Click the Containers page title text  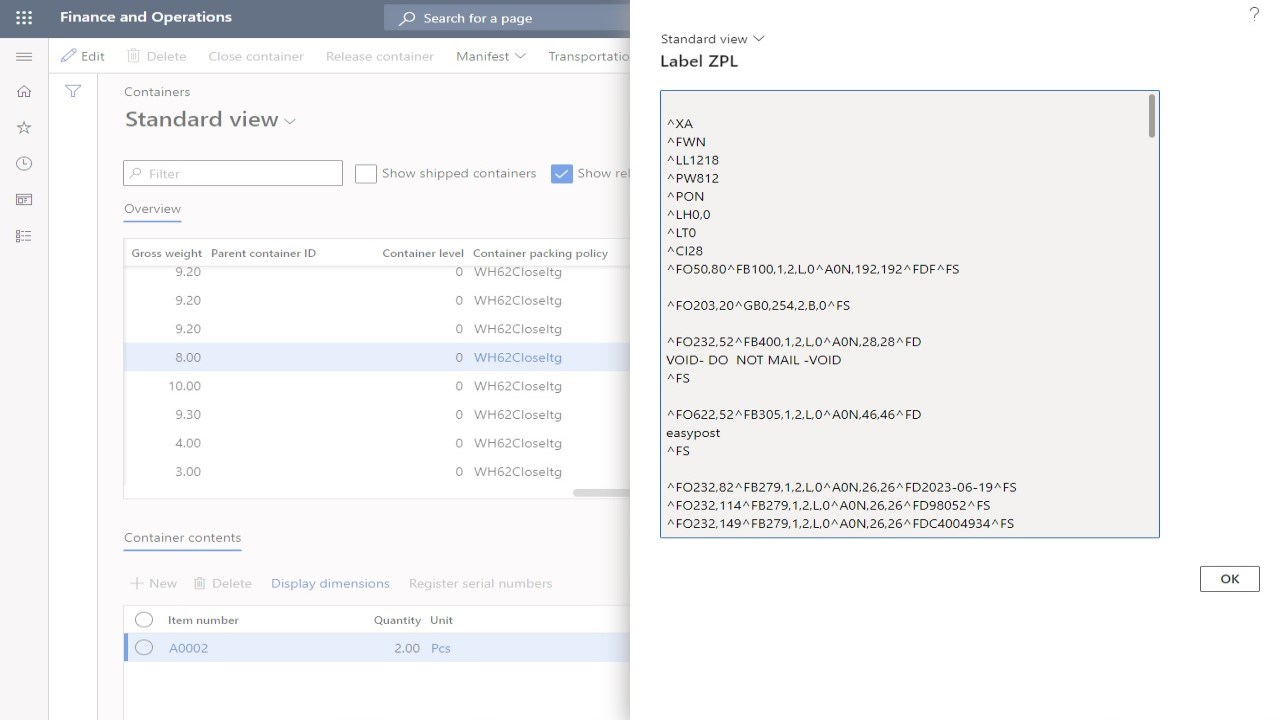coord(157,91)
